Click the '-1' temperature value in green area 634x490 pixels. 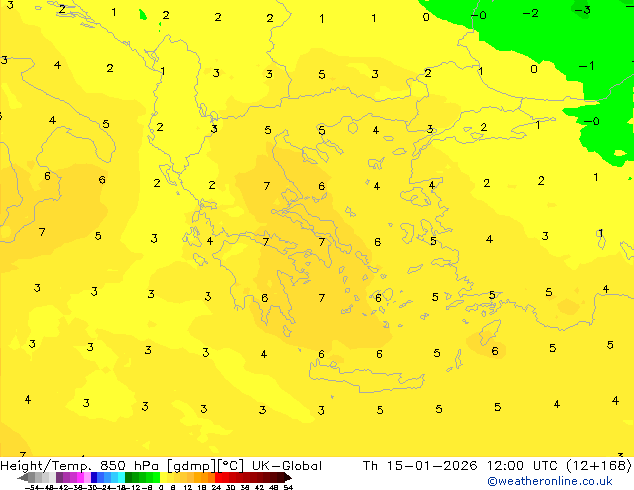click(x=586, y=65)
